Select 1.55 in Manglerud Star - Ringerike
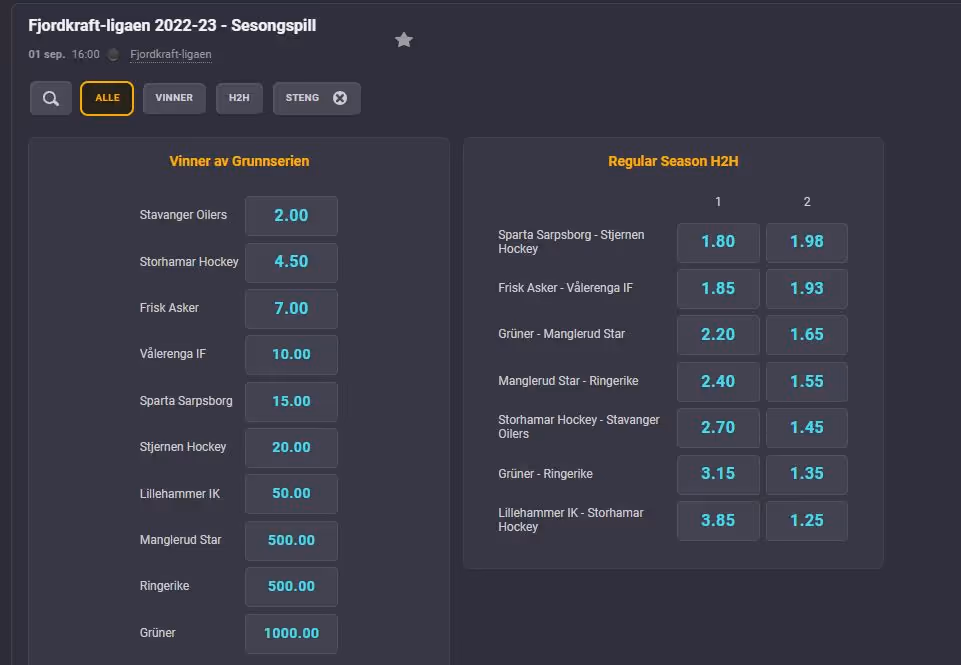961x665 pixels. (807, 381)
